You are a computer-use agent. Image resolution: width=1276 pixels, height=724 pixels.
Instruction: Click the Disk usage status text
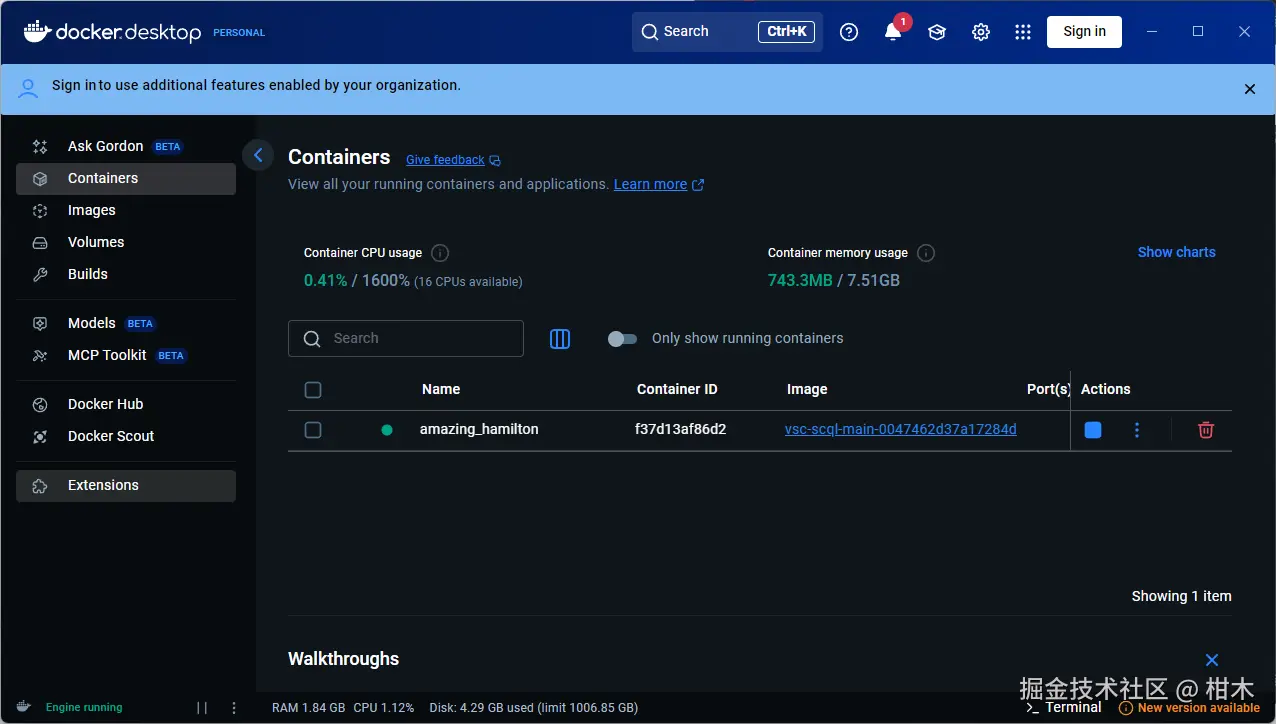[533, 707]
